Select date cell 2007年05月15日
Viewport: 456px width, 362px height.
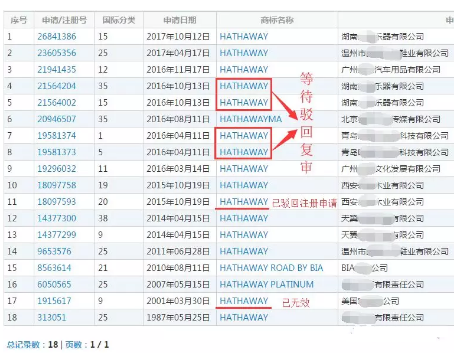click(178, 284)
